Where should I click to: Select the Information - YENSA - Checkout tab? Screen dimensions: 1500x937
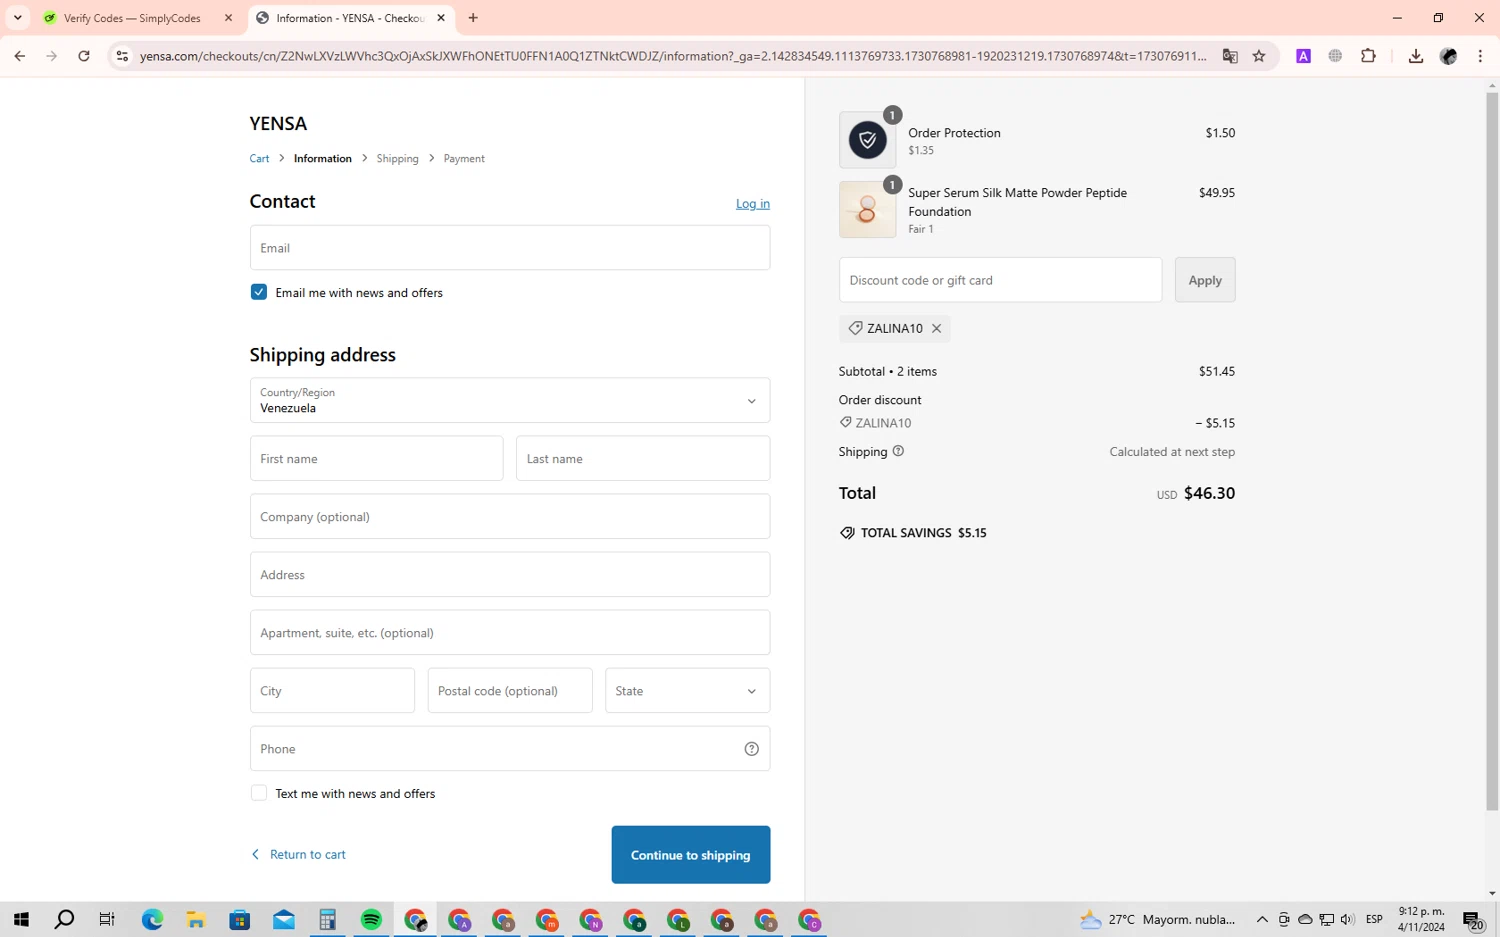point(349,18)
